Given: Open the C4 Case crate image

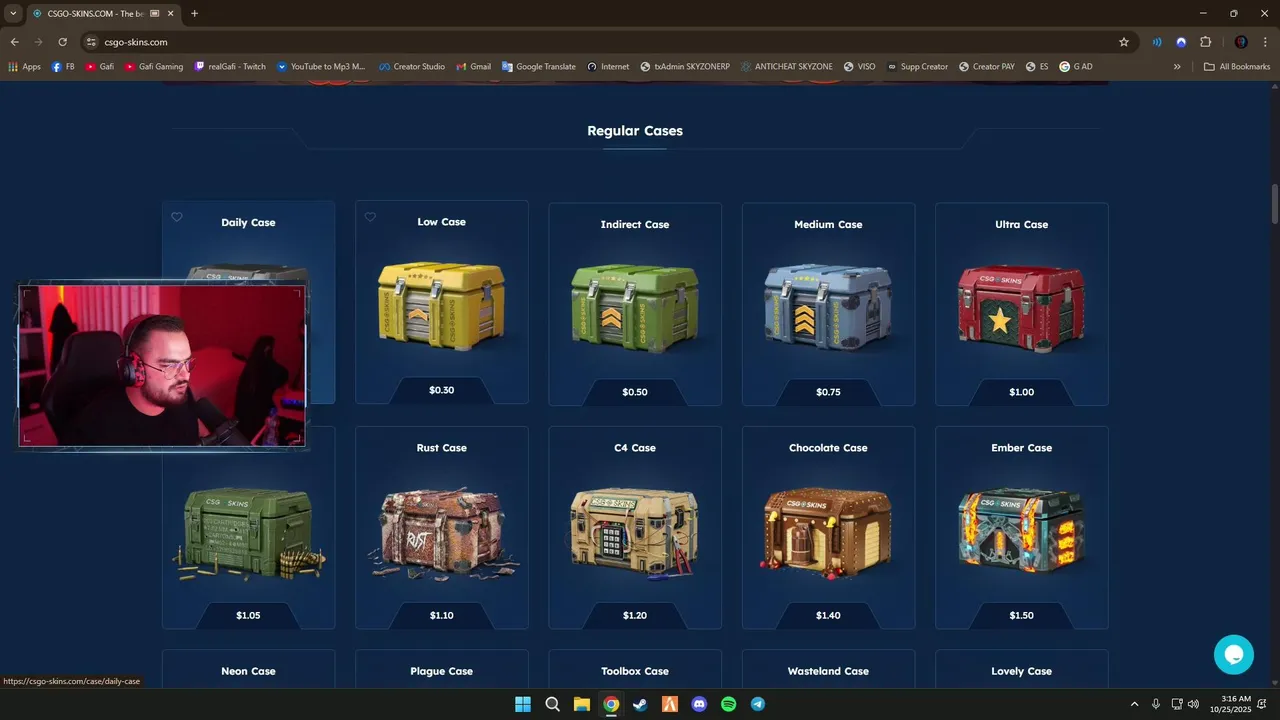Looking at the screenshot, I should click(x=635, y=533).
